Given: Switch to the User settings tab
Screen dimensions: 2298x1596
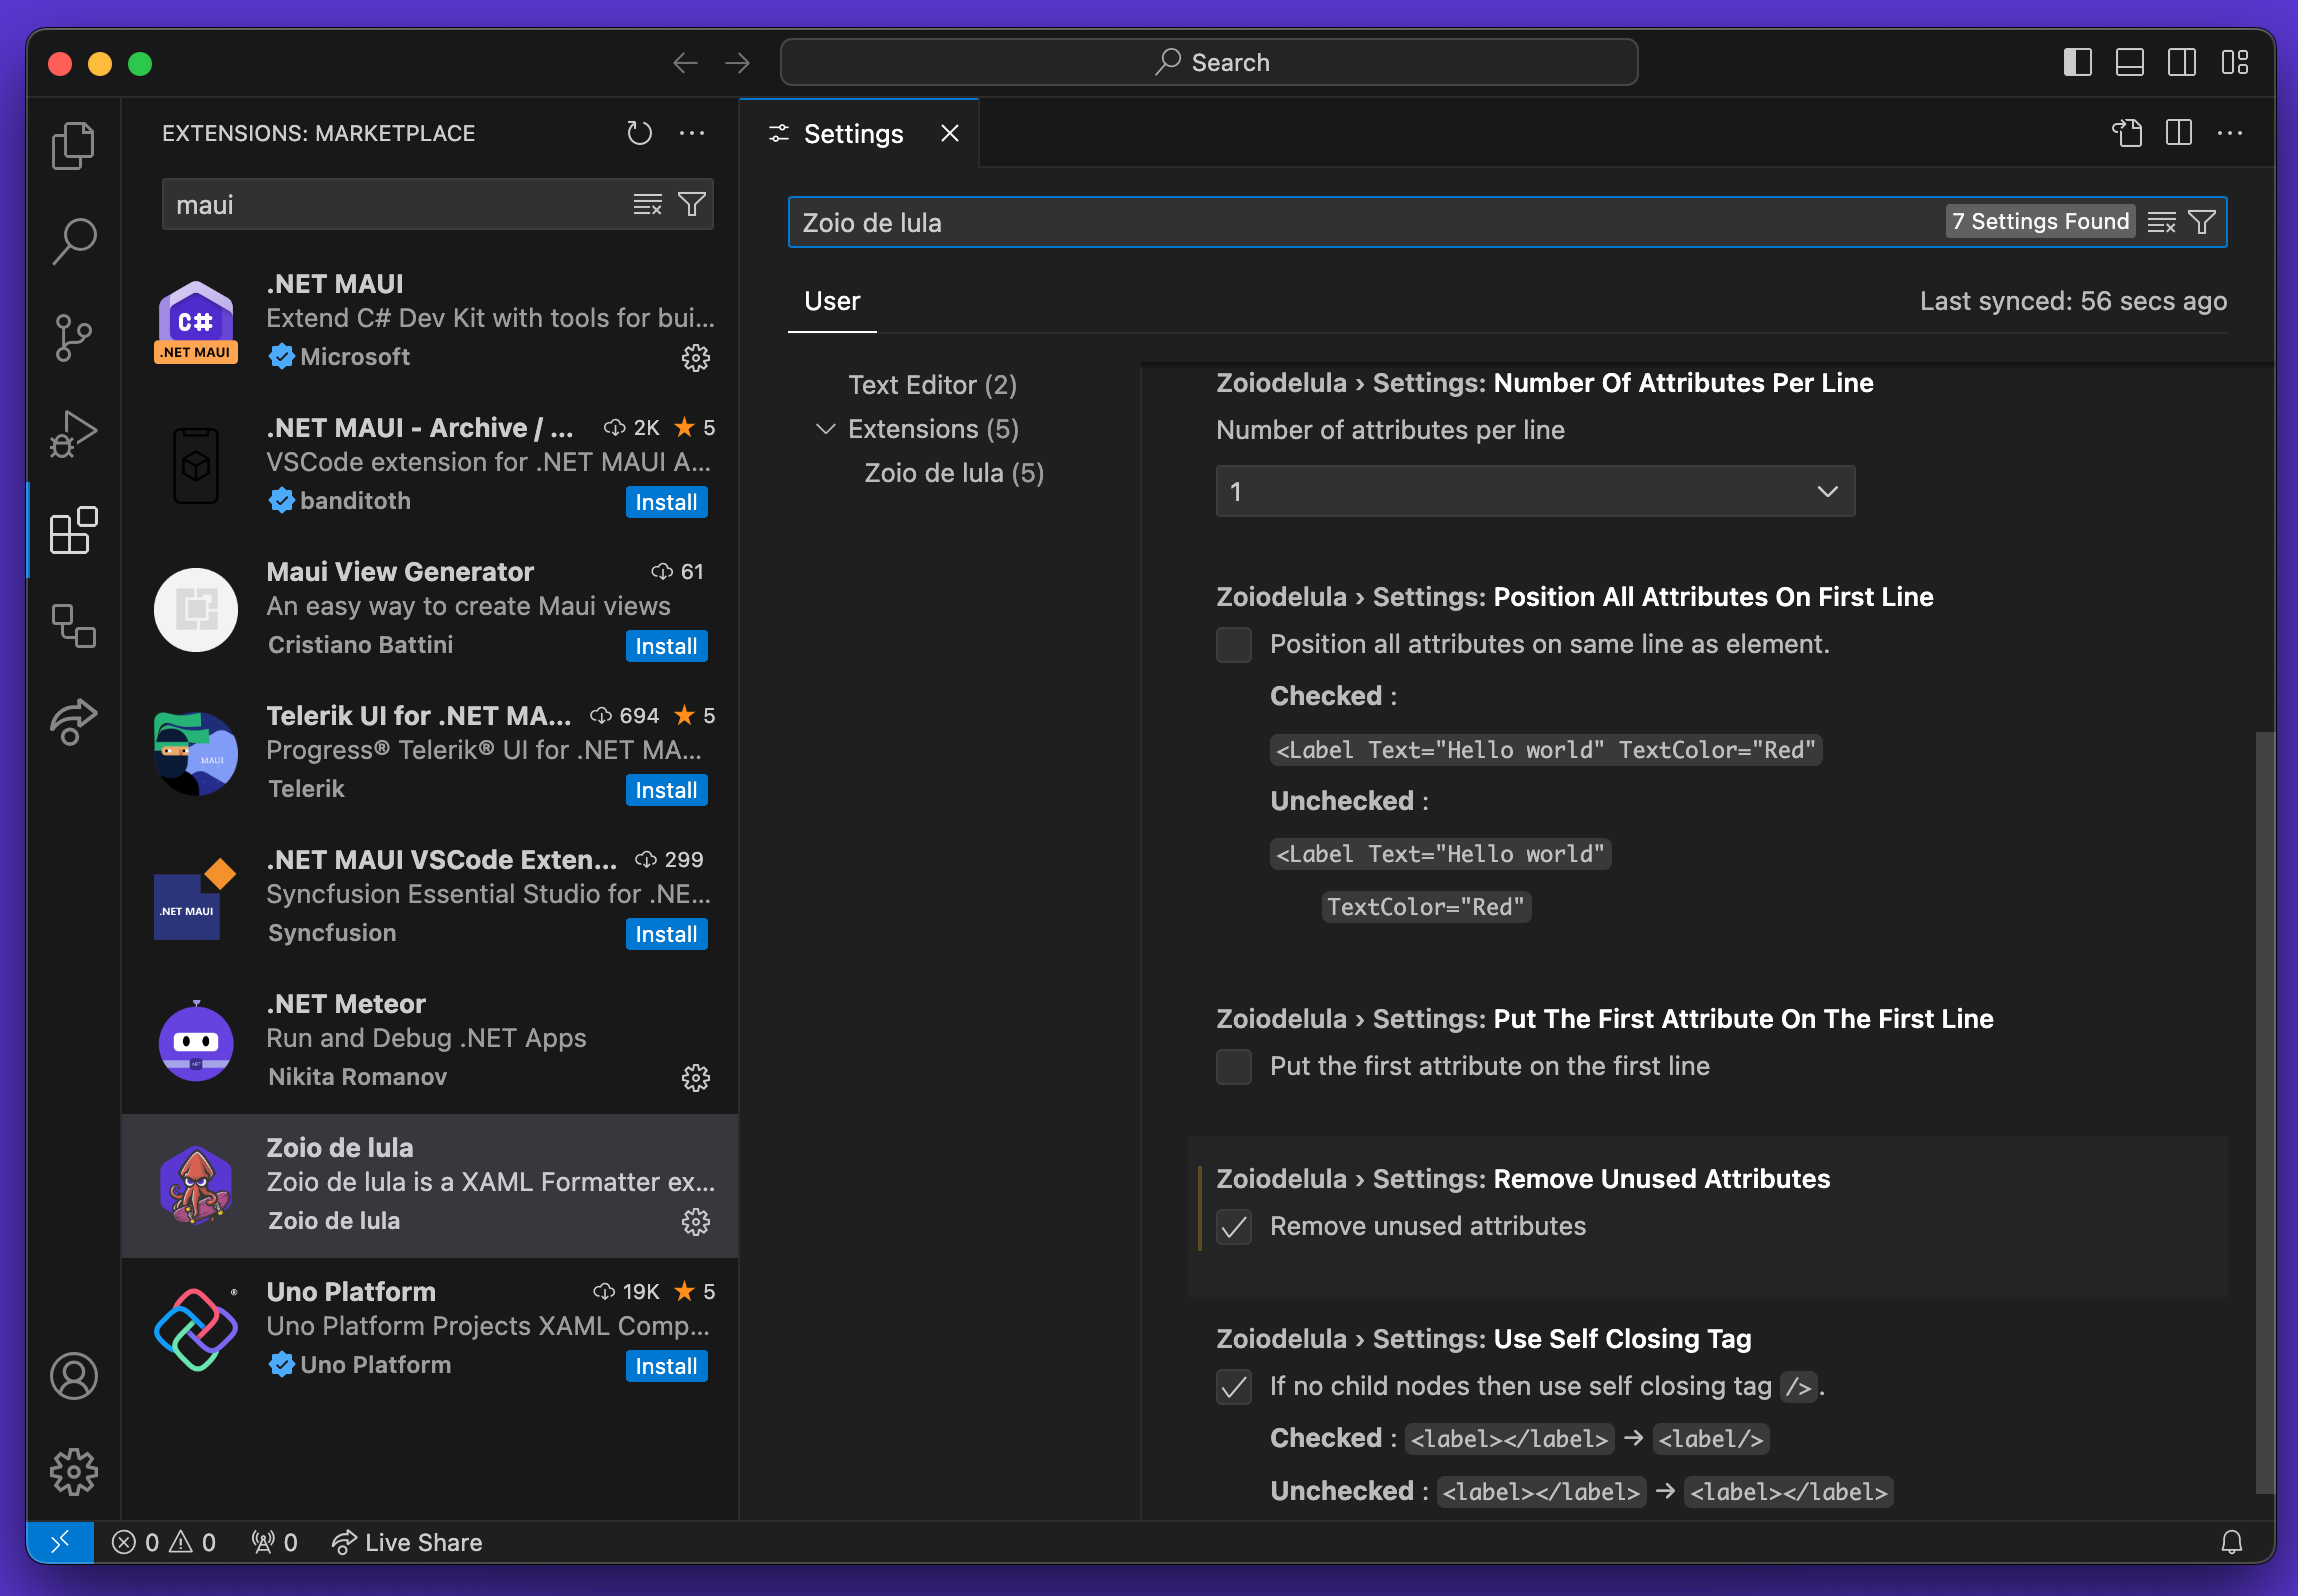Looking at the screenshot, I should click(832, 301).
